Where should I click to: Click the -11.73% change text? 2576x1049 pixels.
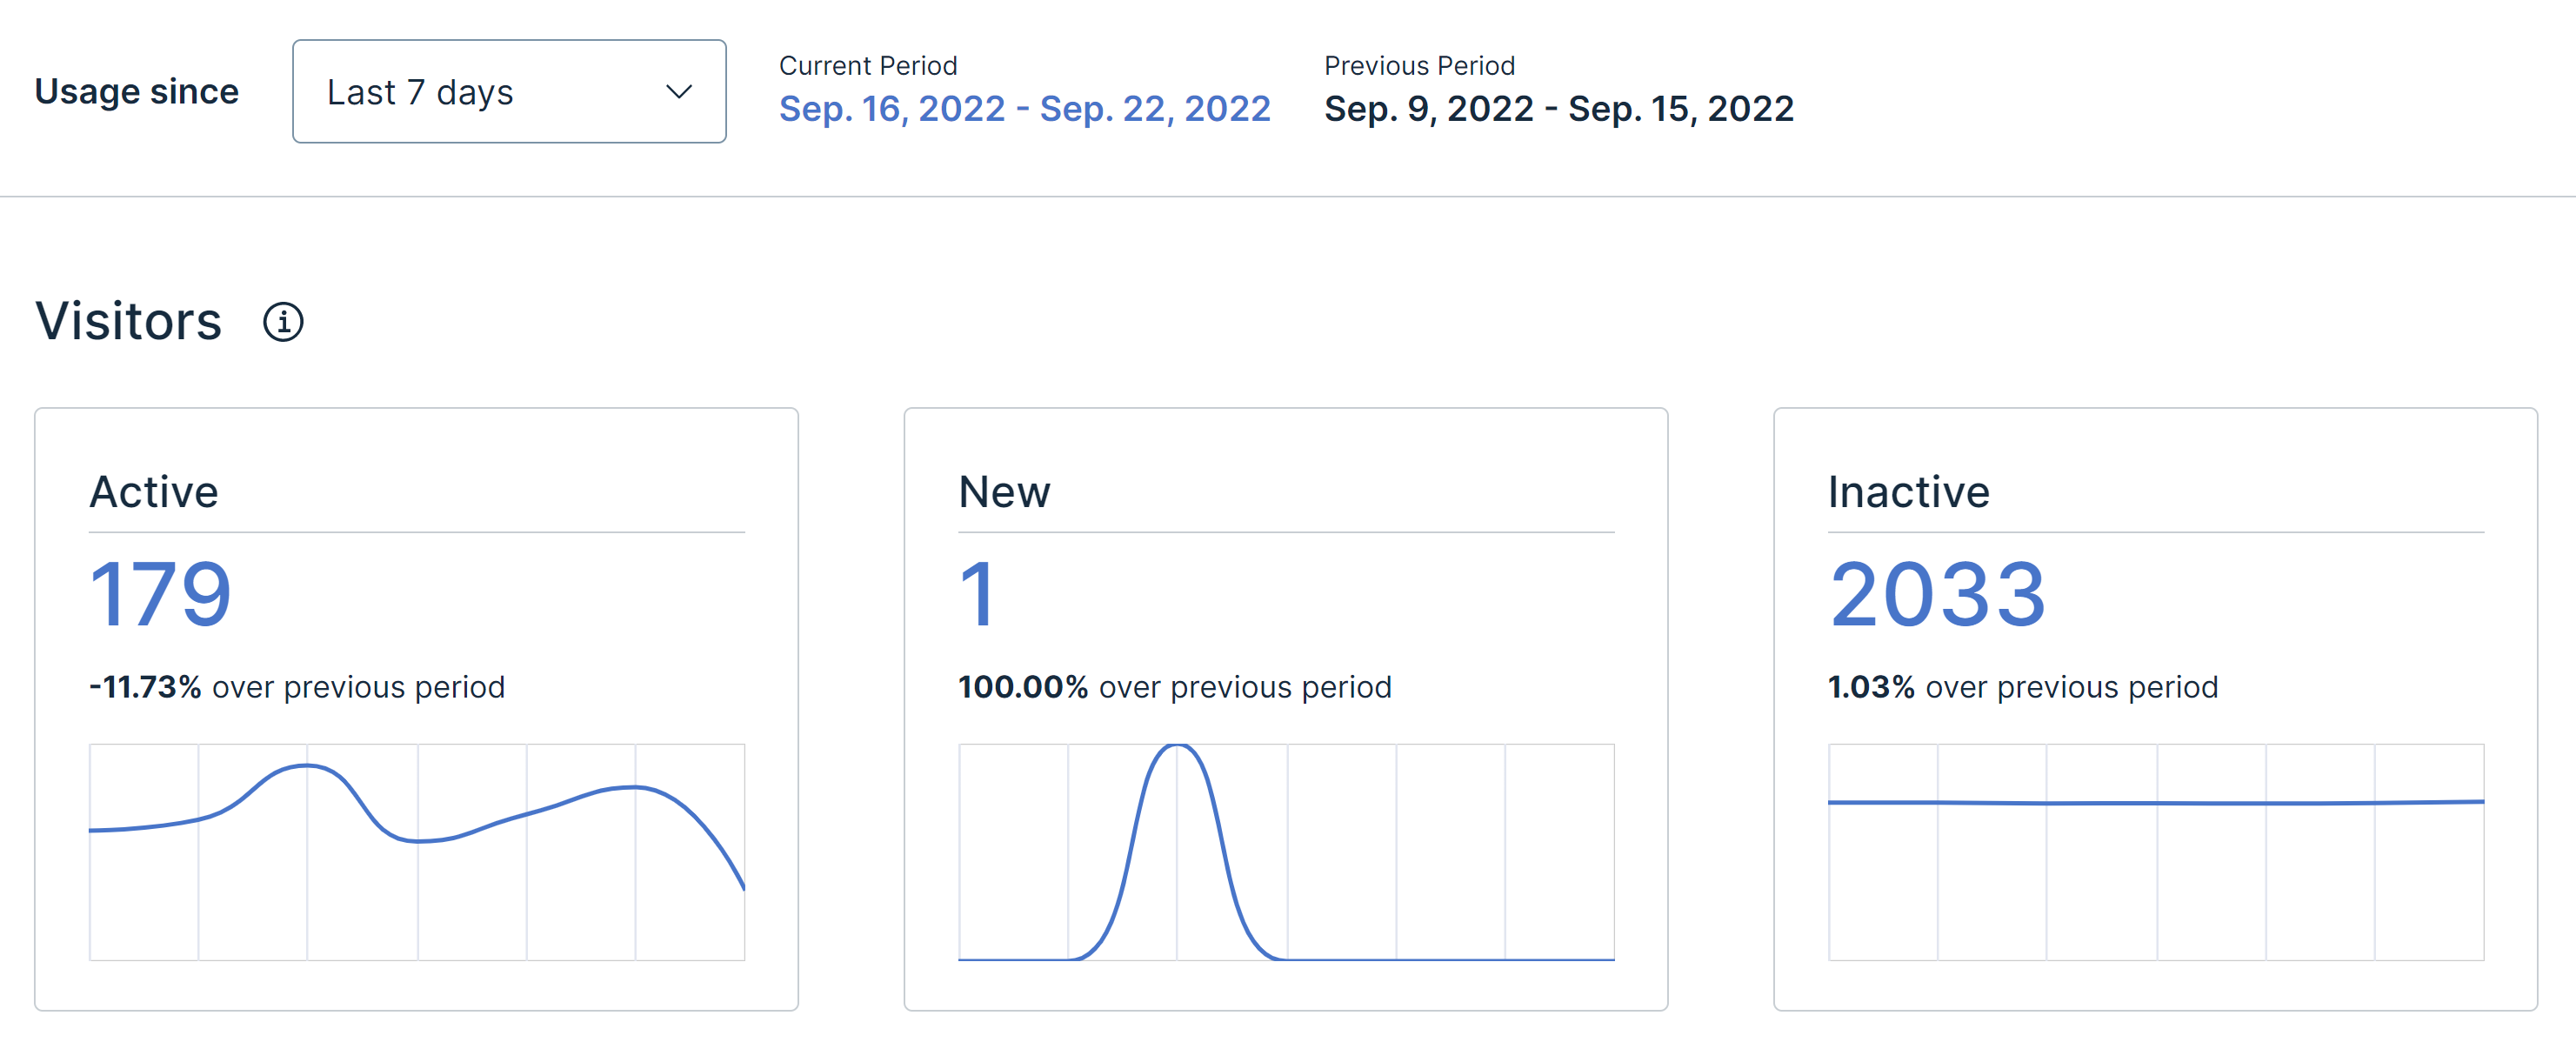click(x=146, y=687)
